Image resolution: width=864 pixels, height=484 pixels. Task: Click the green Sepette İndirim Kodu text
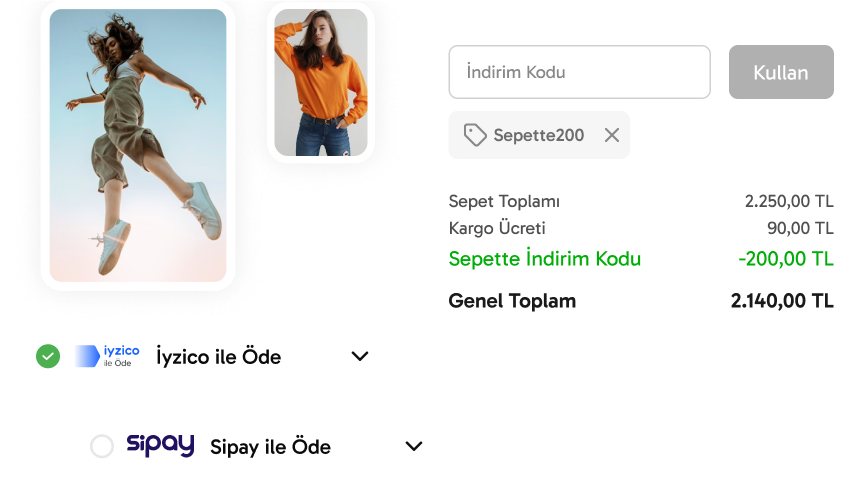(545, 259)
